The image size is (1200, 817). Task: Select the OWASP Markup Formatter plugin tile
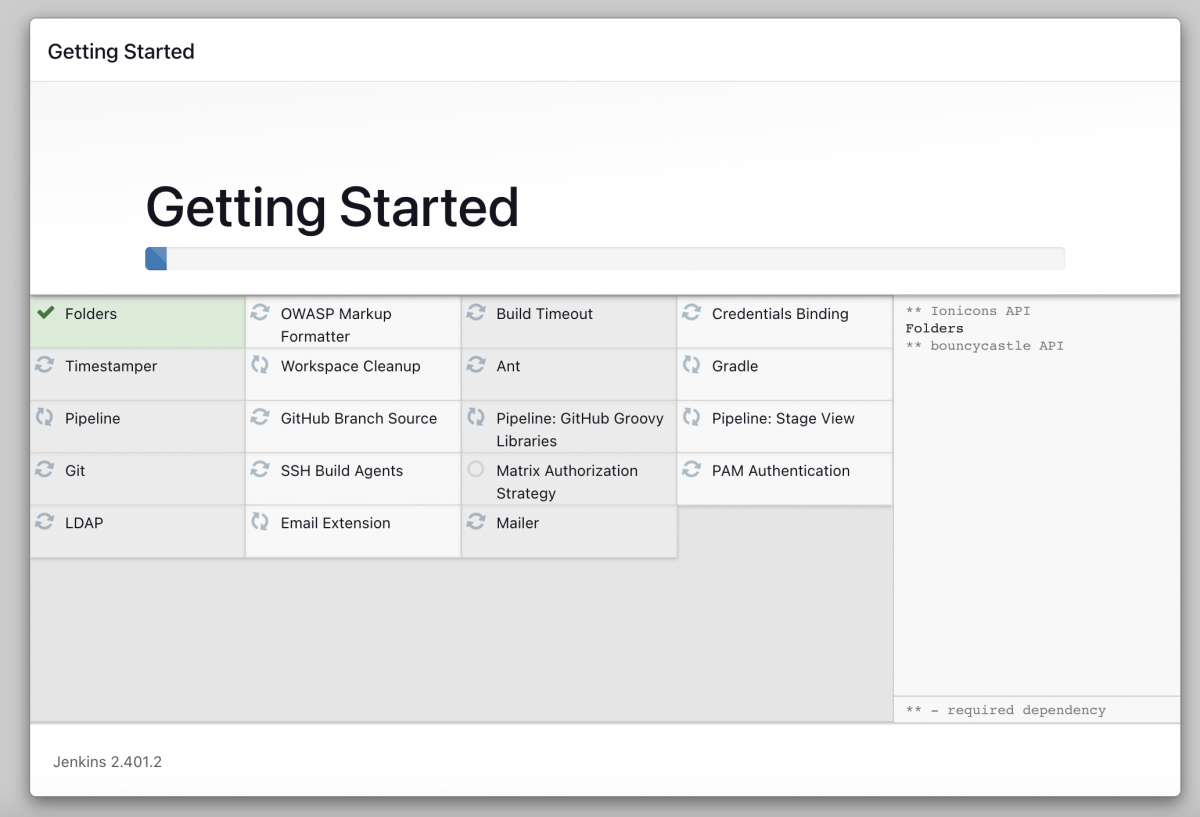pyautogui.click(x=353, y=322)
